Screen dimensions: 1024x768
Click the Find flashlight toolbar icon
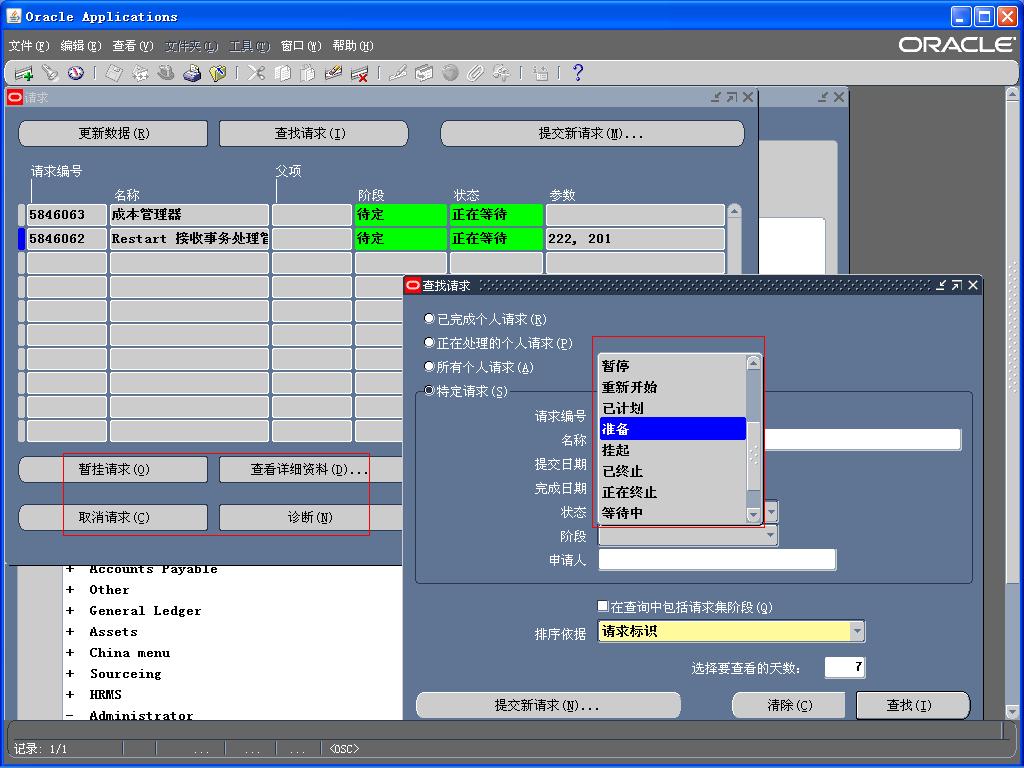pos(50,73)
